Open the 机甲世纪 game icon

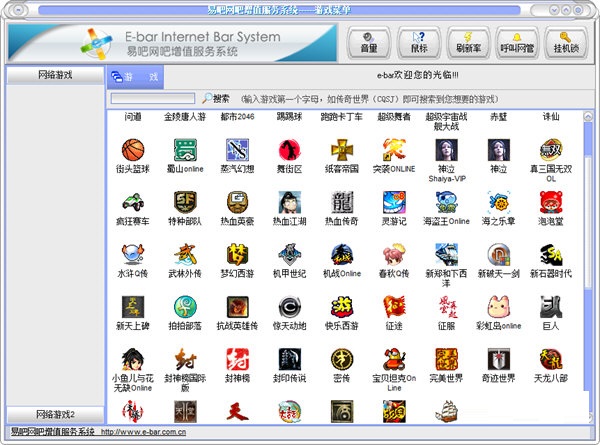click(290, 254)
